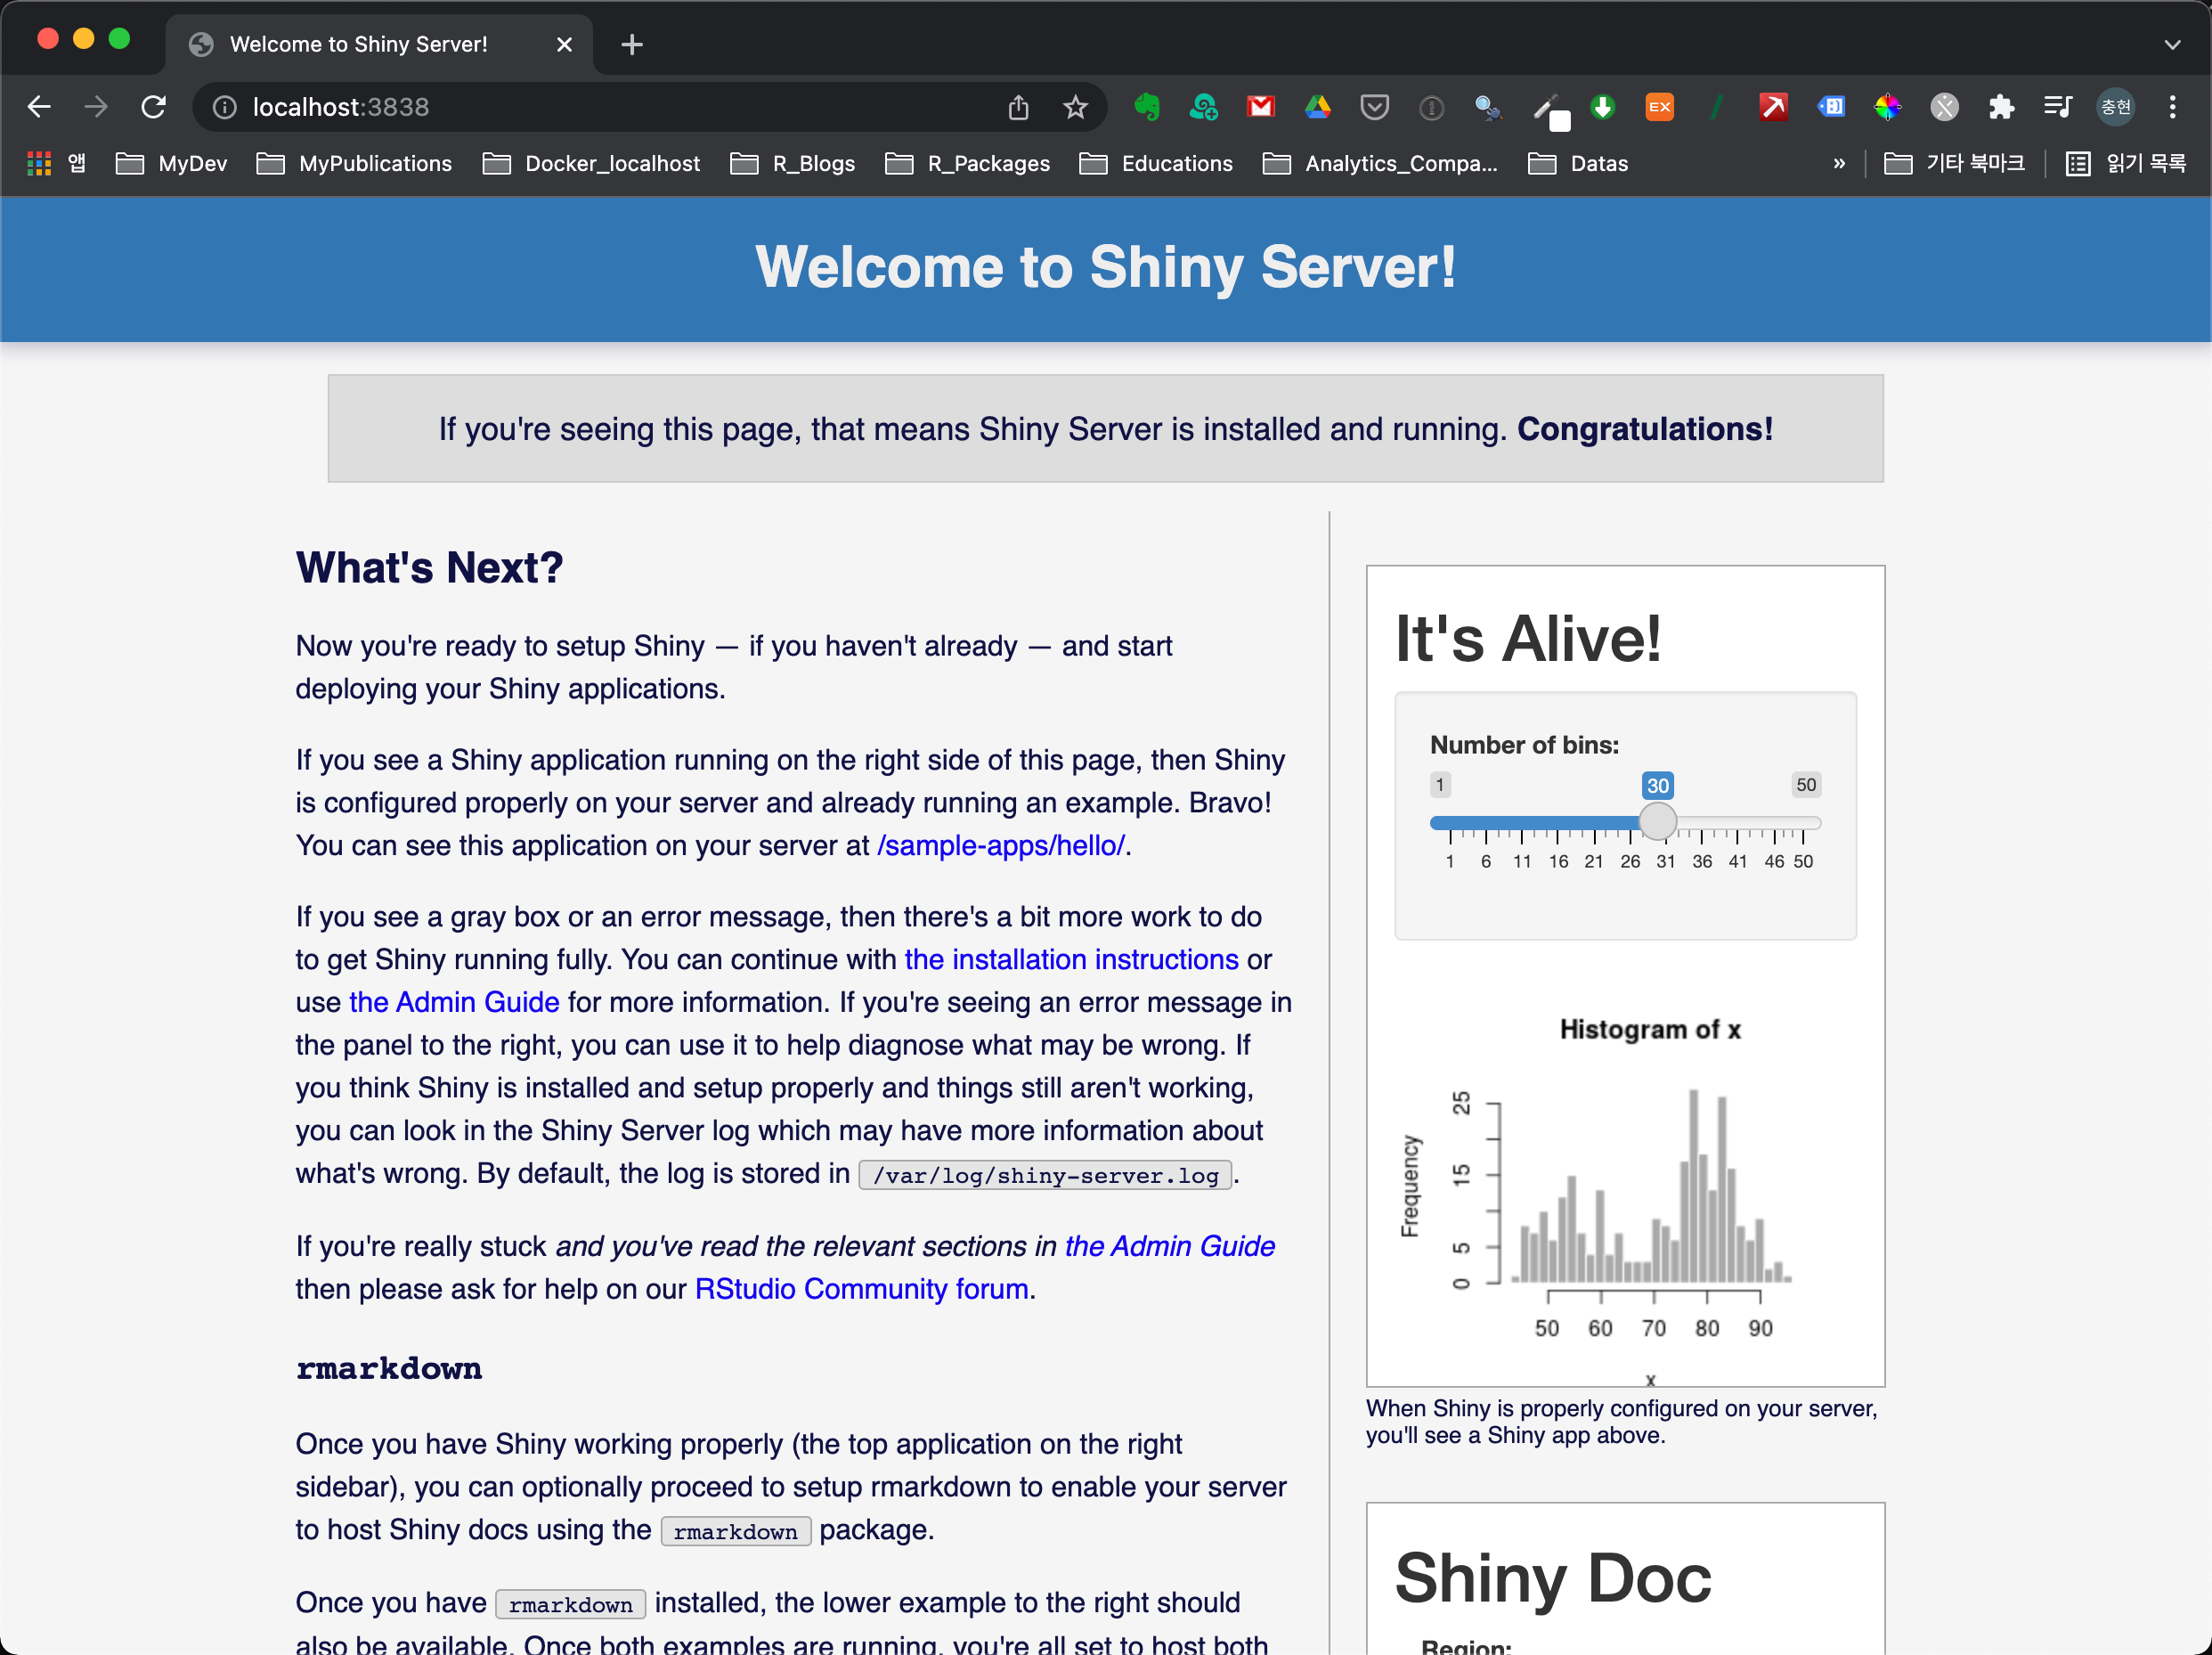The image size is (2212, 1655).
Task: Follow the /sample-apps/hello/ link
Action: tap(1001, 846)
